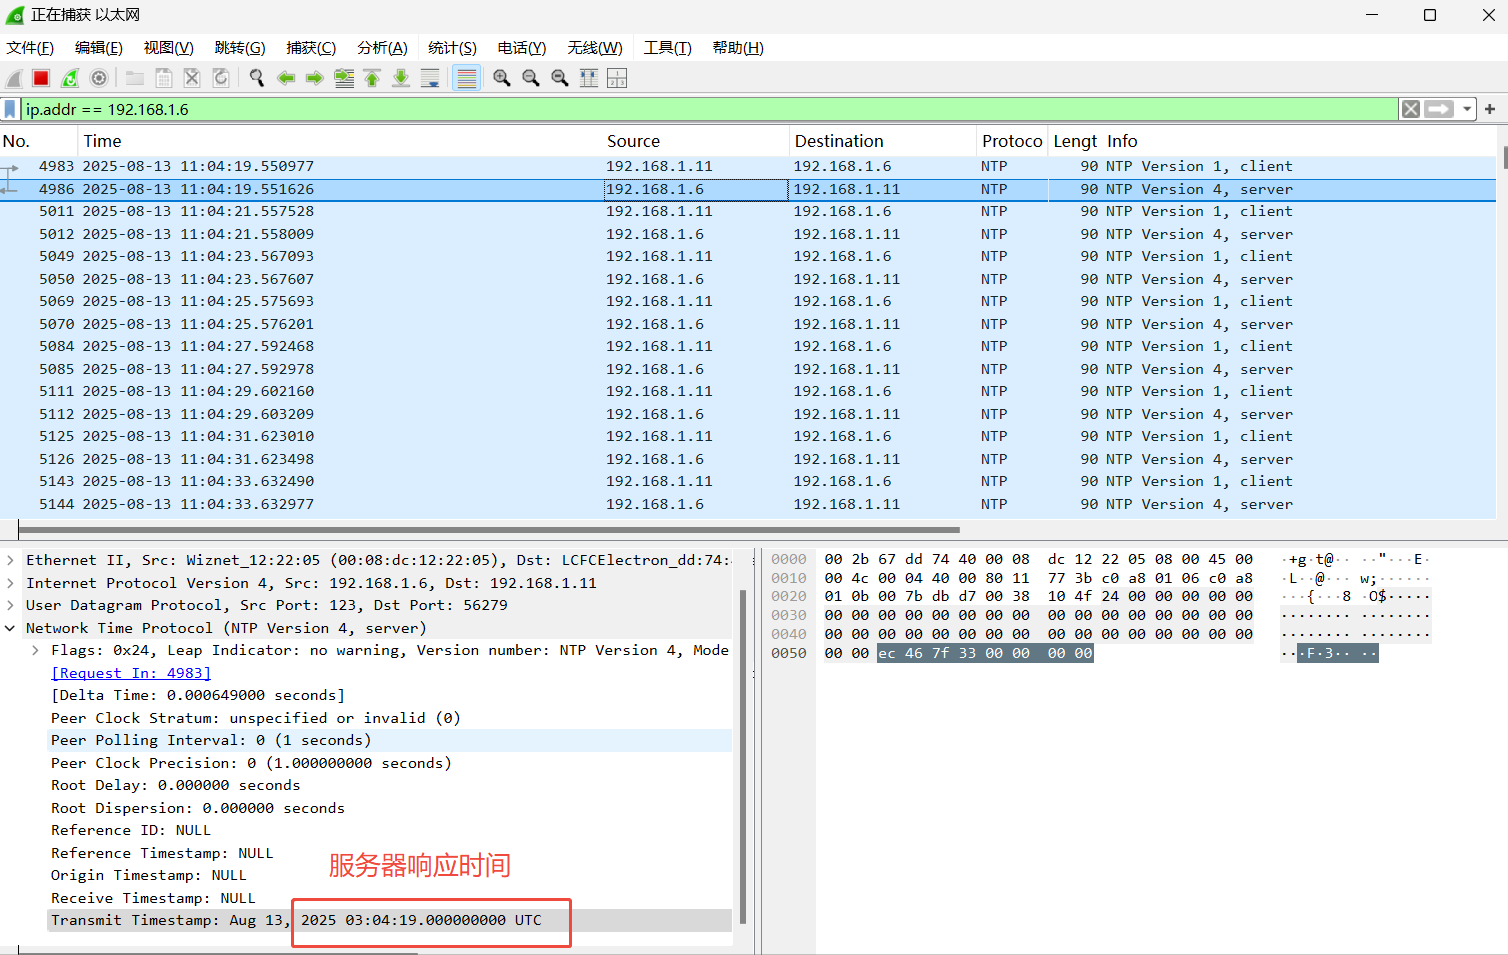Viewport: 1508px width, 955px height.
Task: Jump to the first packet
Action: [372, 78]
